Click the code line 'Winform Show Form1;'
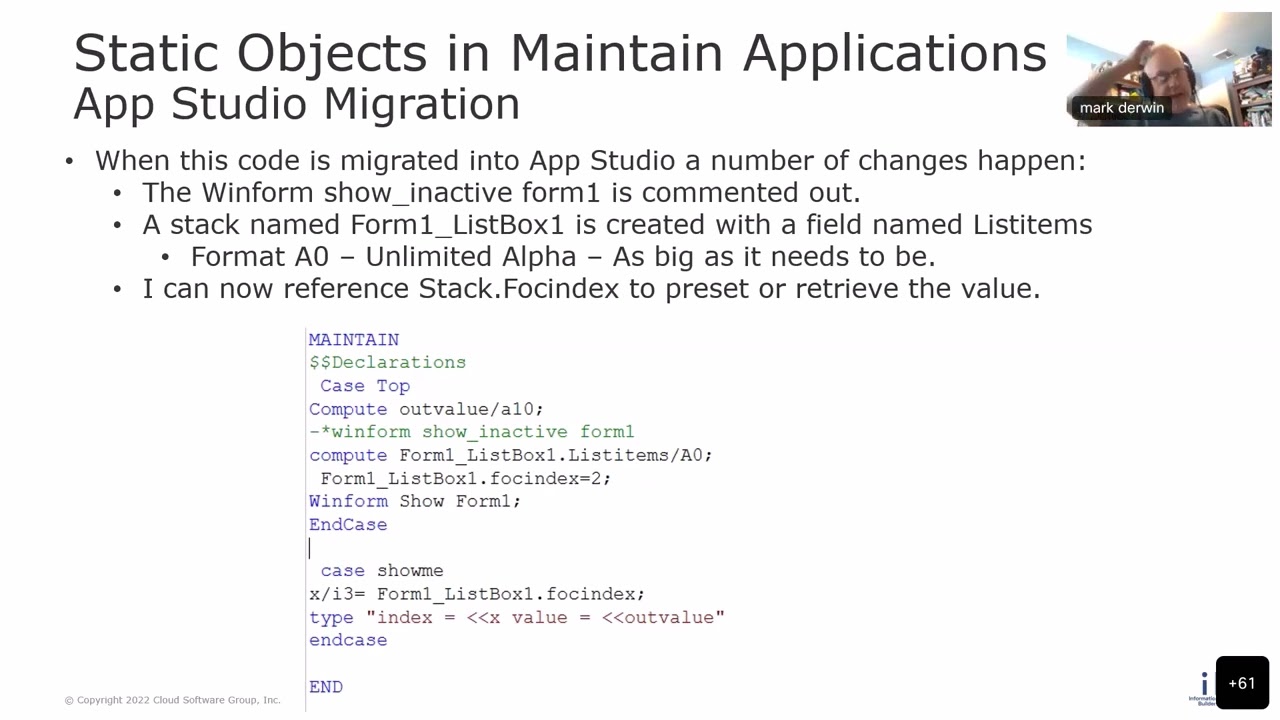 tap(415, 501)
